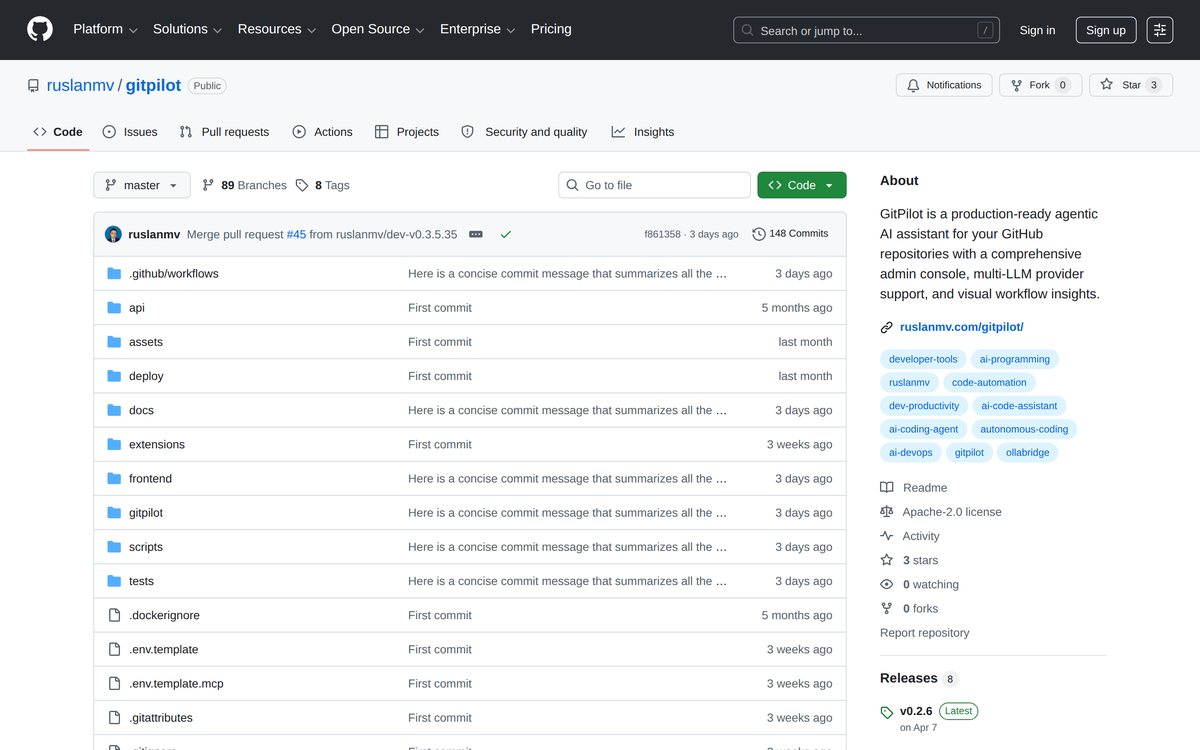Screen dimensions: 1200x750
Task: Click the folder icon for frontend
Action: coord(114,478)
